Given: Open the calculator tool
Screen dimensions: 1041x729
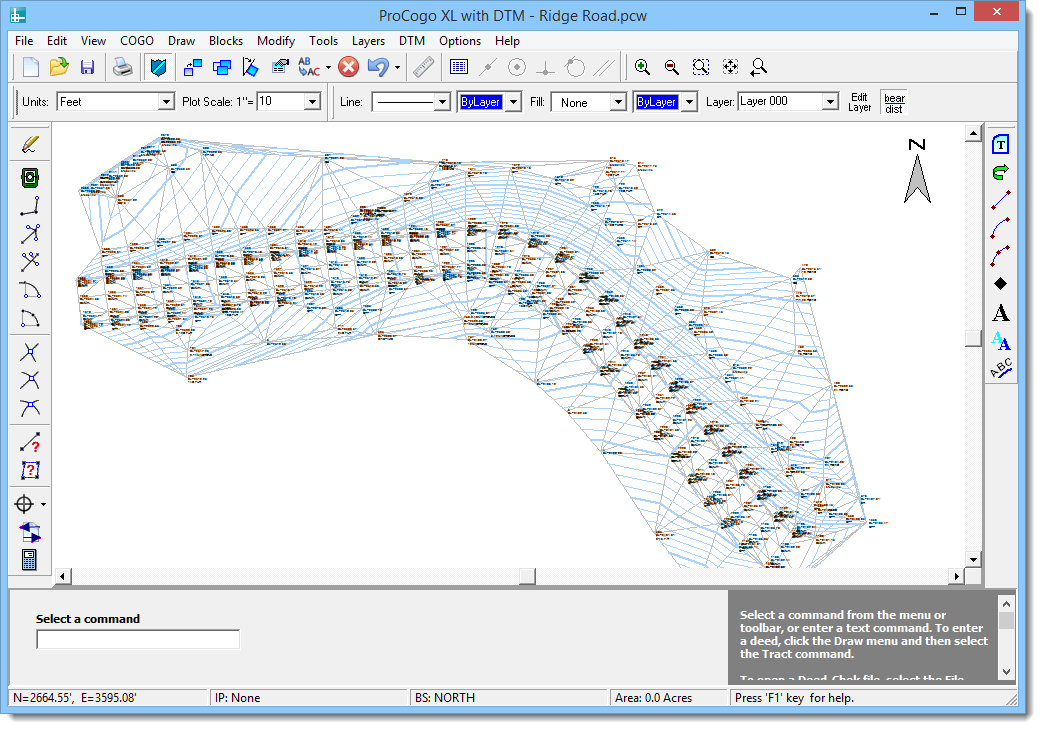Looking at the screenshot, I should pyautogui.click(x=29, y=560).
